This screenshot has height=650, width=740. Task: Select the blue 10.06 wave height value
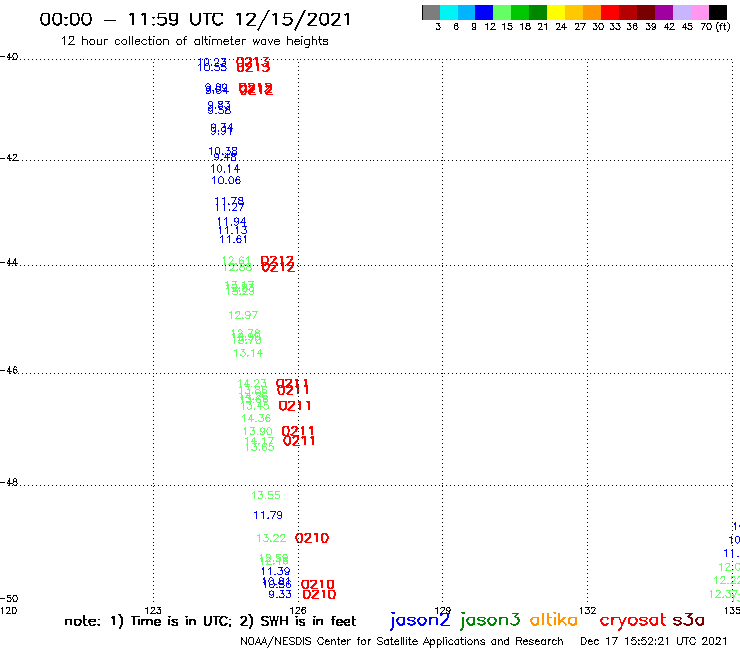click(x=226, y=180)
